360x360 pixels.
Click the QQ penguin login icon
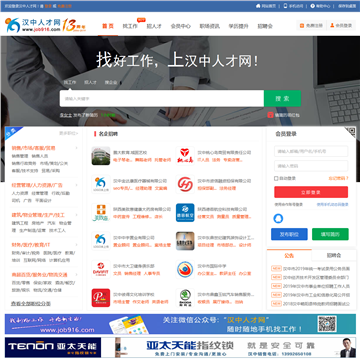pos(278,218)
